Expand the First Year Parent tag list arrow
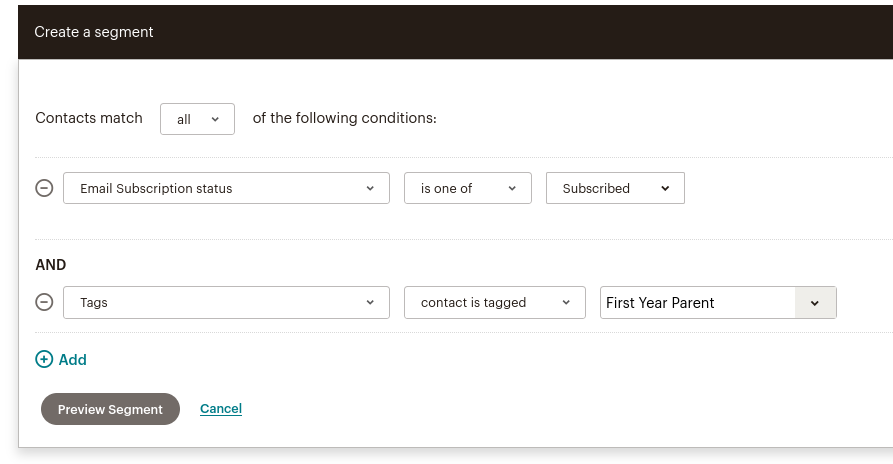The image size is (893, 464). point(815,303)
